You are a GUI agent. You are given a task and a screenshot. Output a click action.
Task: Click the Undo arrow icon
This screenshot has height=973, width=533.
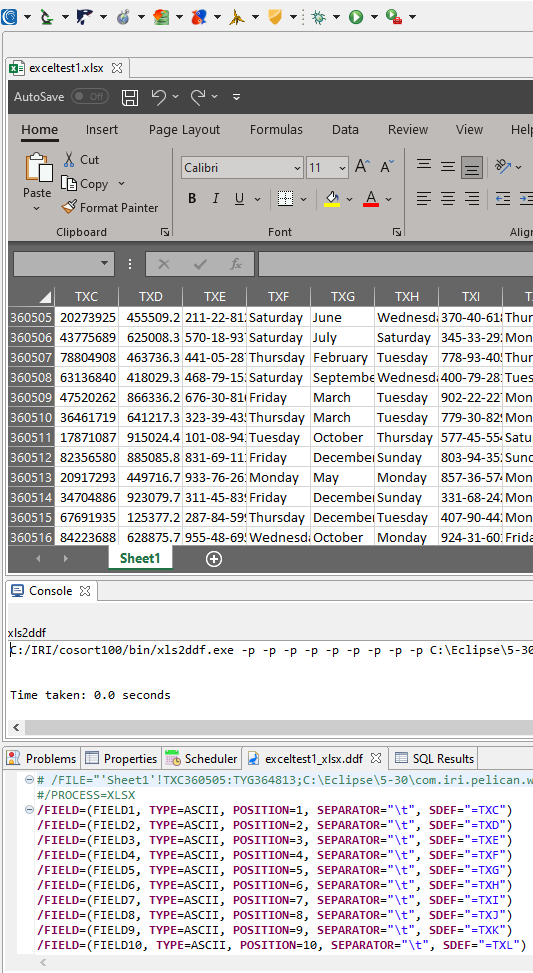pyautogui.click(x=159, y=97)
